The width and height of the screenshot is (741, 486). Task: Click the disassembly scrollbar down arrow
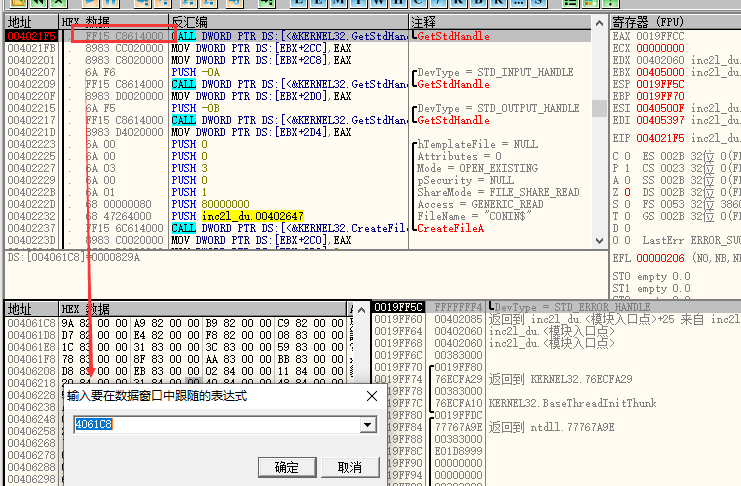point(599,240)
